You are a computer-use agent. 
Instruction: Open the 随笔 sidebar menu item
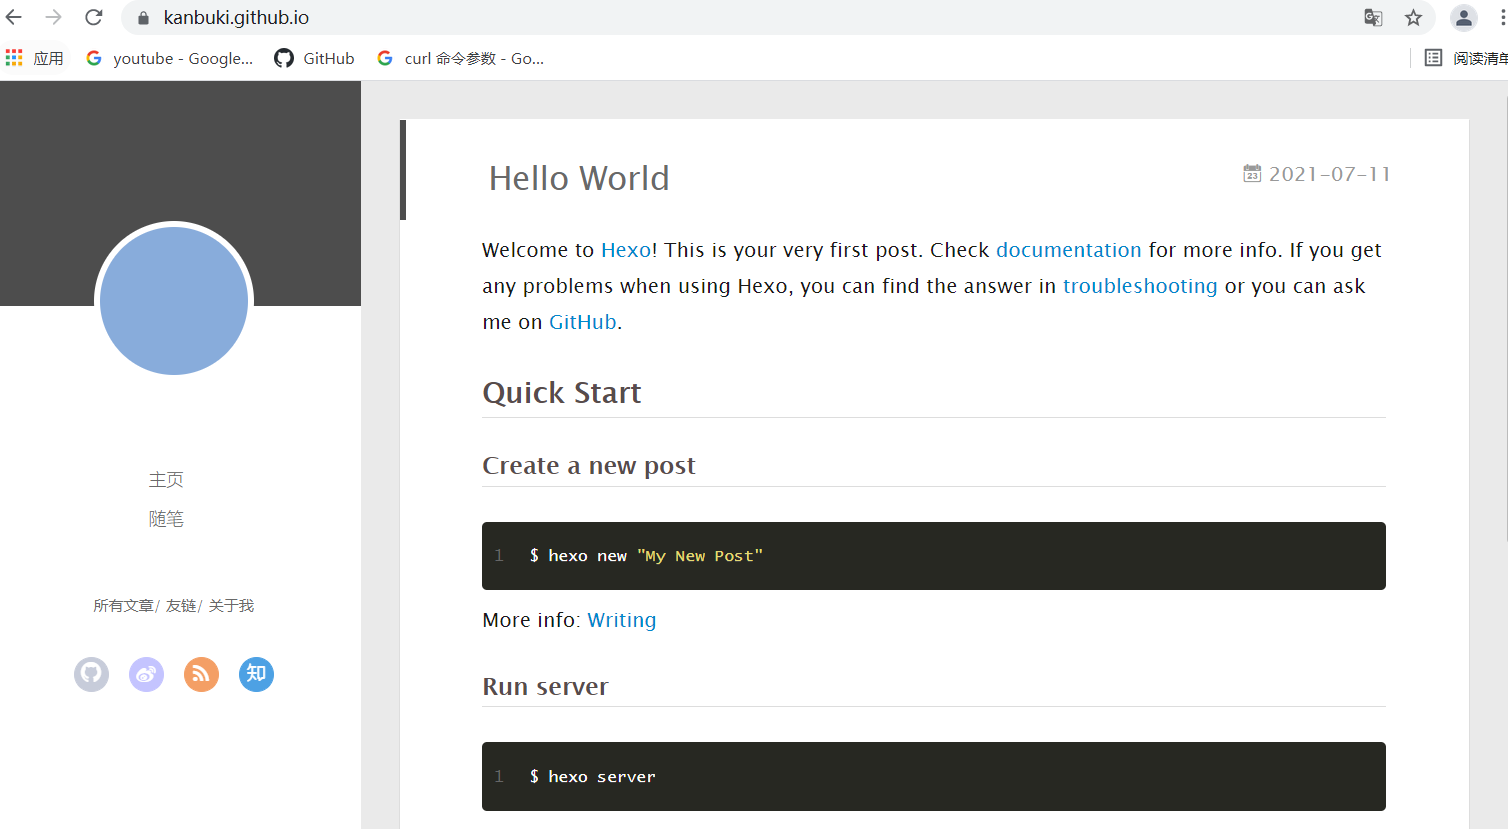166,519
